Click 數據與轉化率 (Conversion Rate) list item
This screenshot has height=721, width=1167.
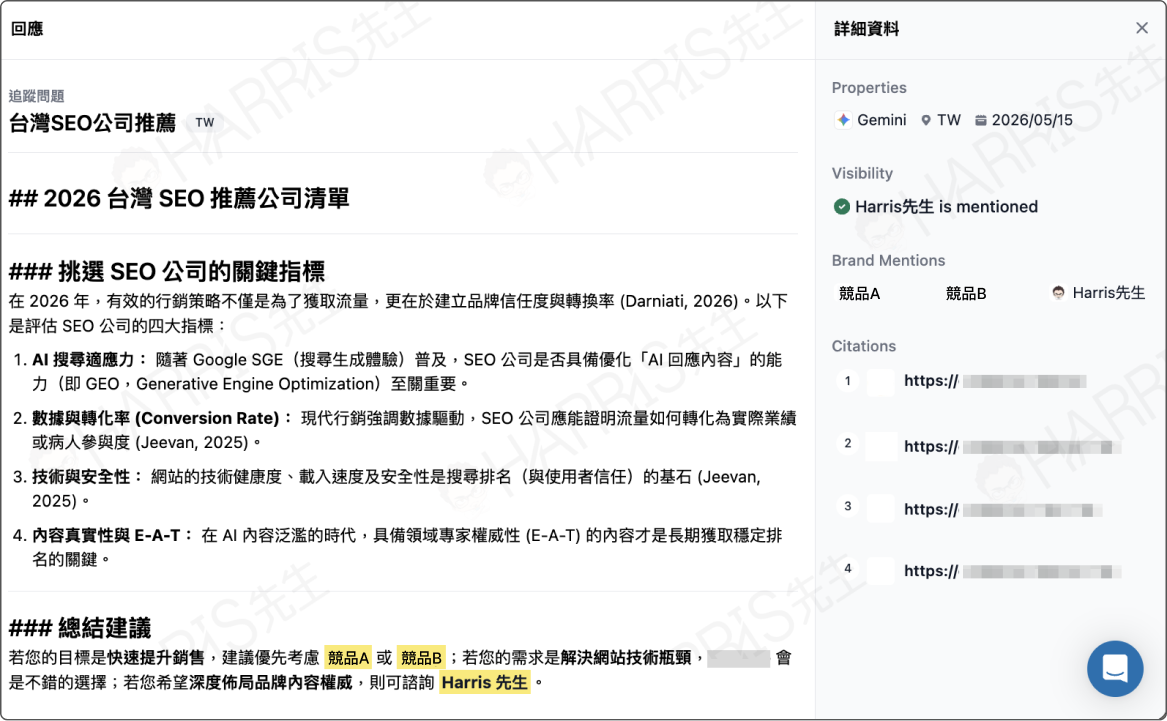tap(406, 430)
